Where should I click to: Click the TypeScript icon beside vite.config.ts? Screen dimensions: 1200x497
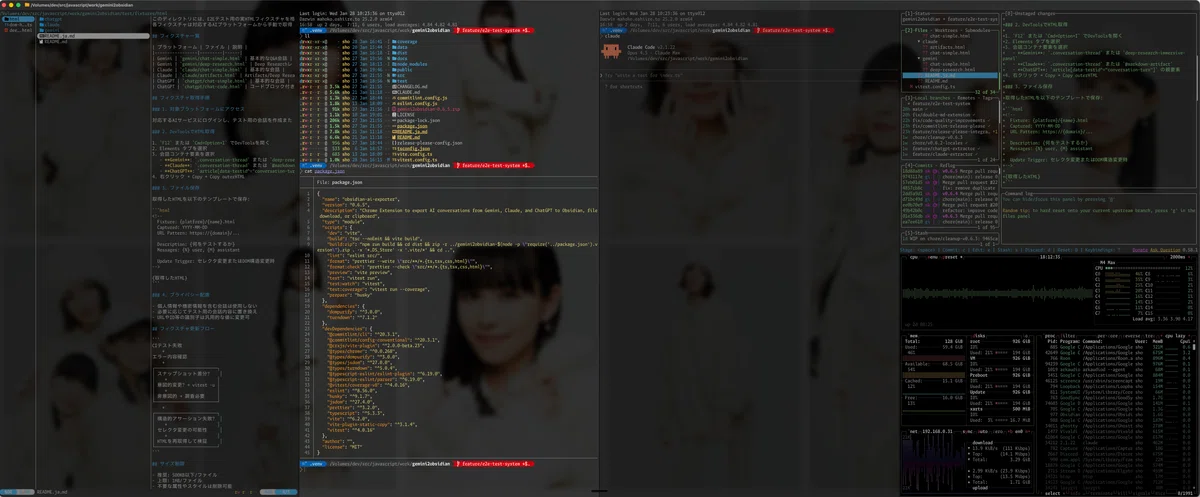[x=394, y=155]
